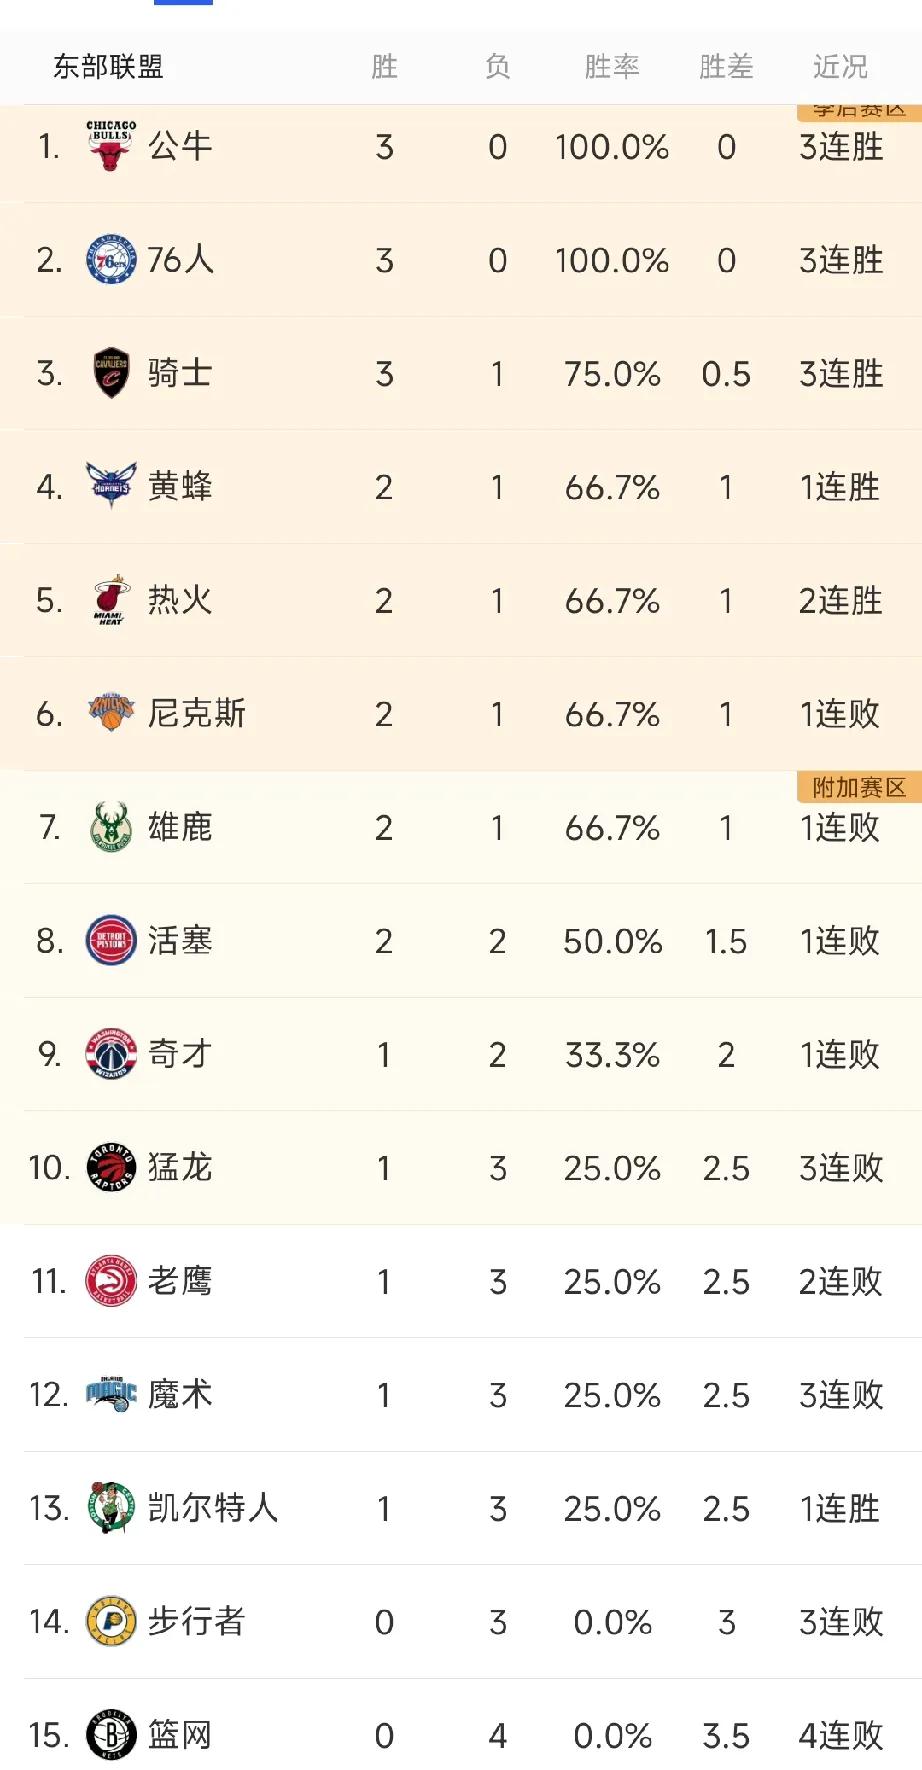This screenshot has height=1770, width=922.
Task: Sort by the 胜率 header
Action: click(611, 67)
